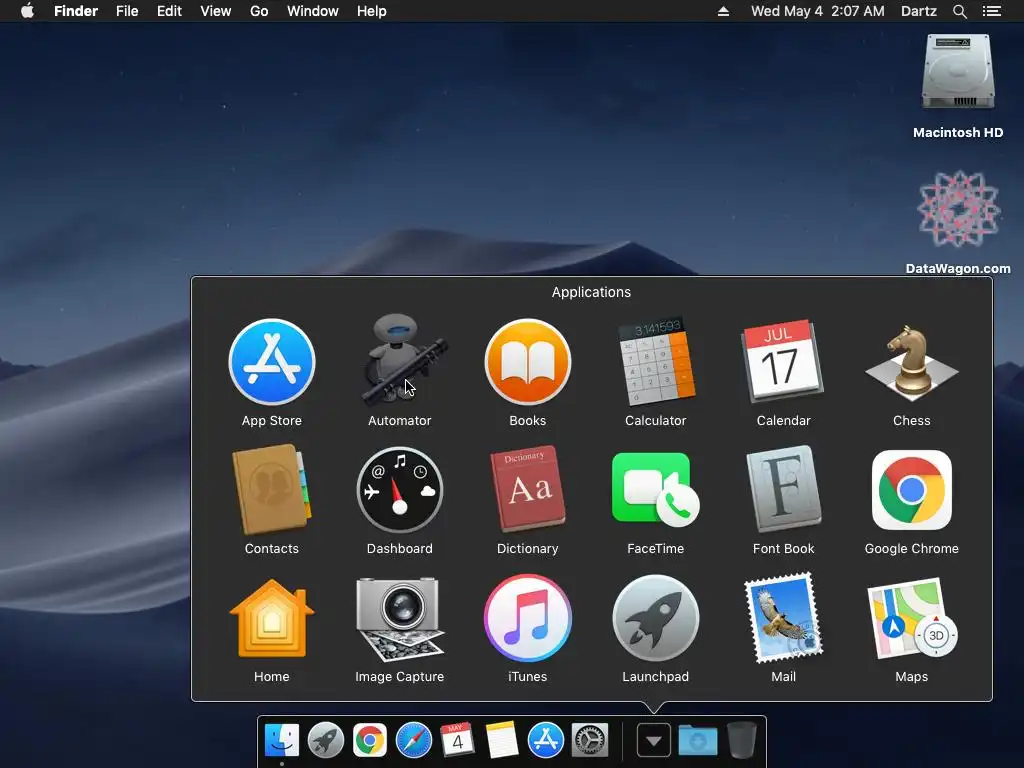
Task: Click the Applications stack title
Action: coord(591,292)
